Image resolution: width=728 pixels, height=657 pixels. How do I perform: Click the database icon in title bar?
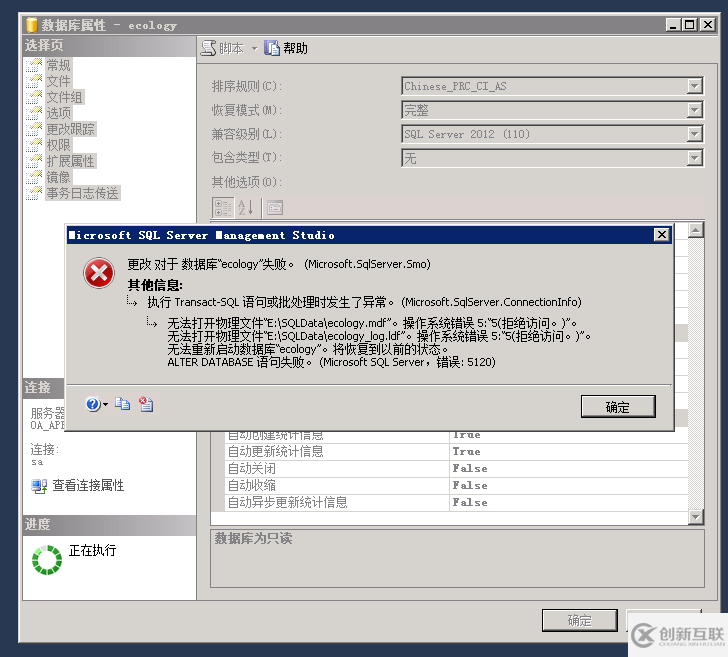pyautogui.click(x=32, y=25)
